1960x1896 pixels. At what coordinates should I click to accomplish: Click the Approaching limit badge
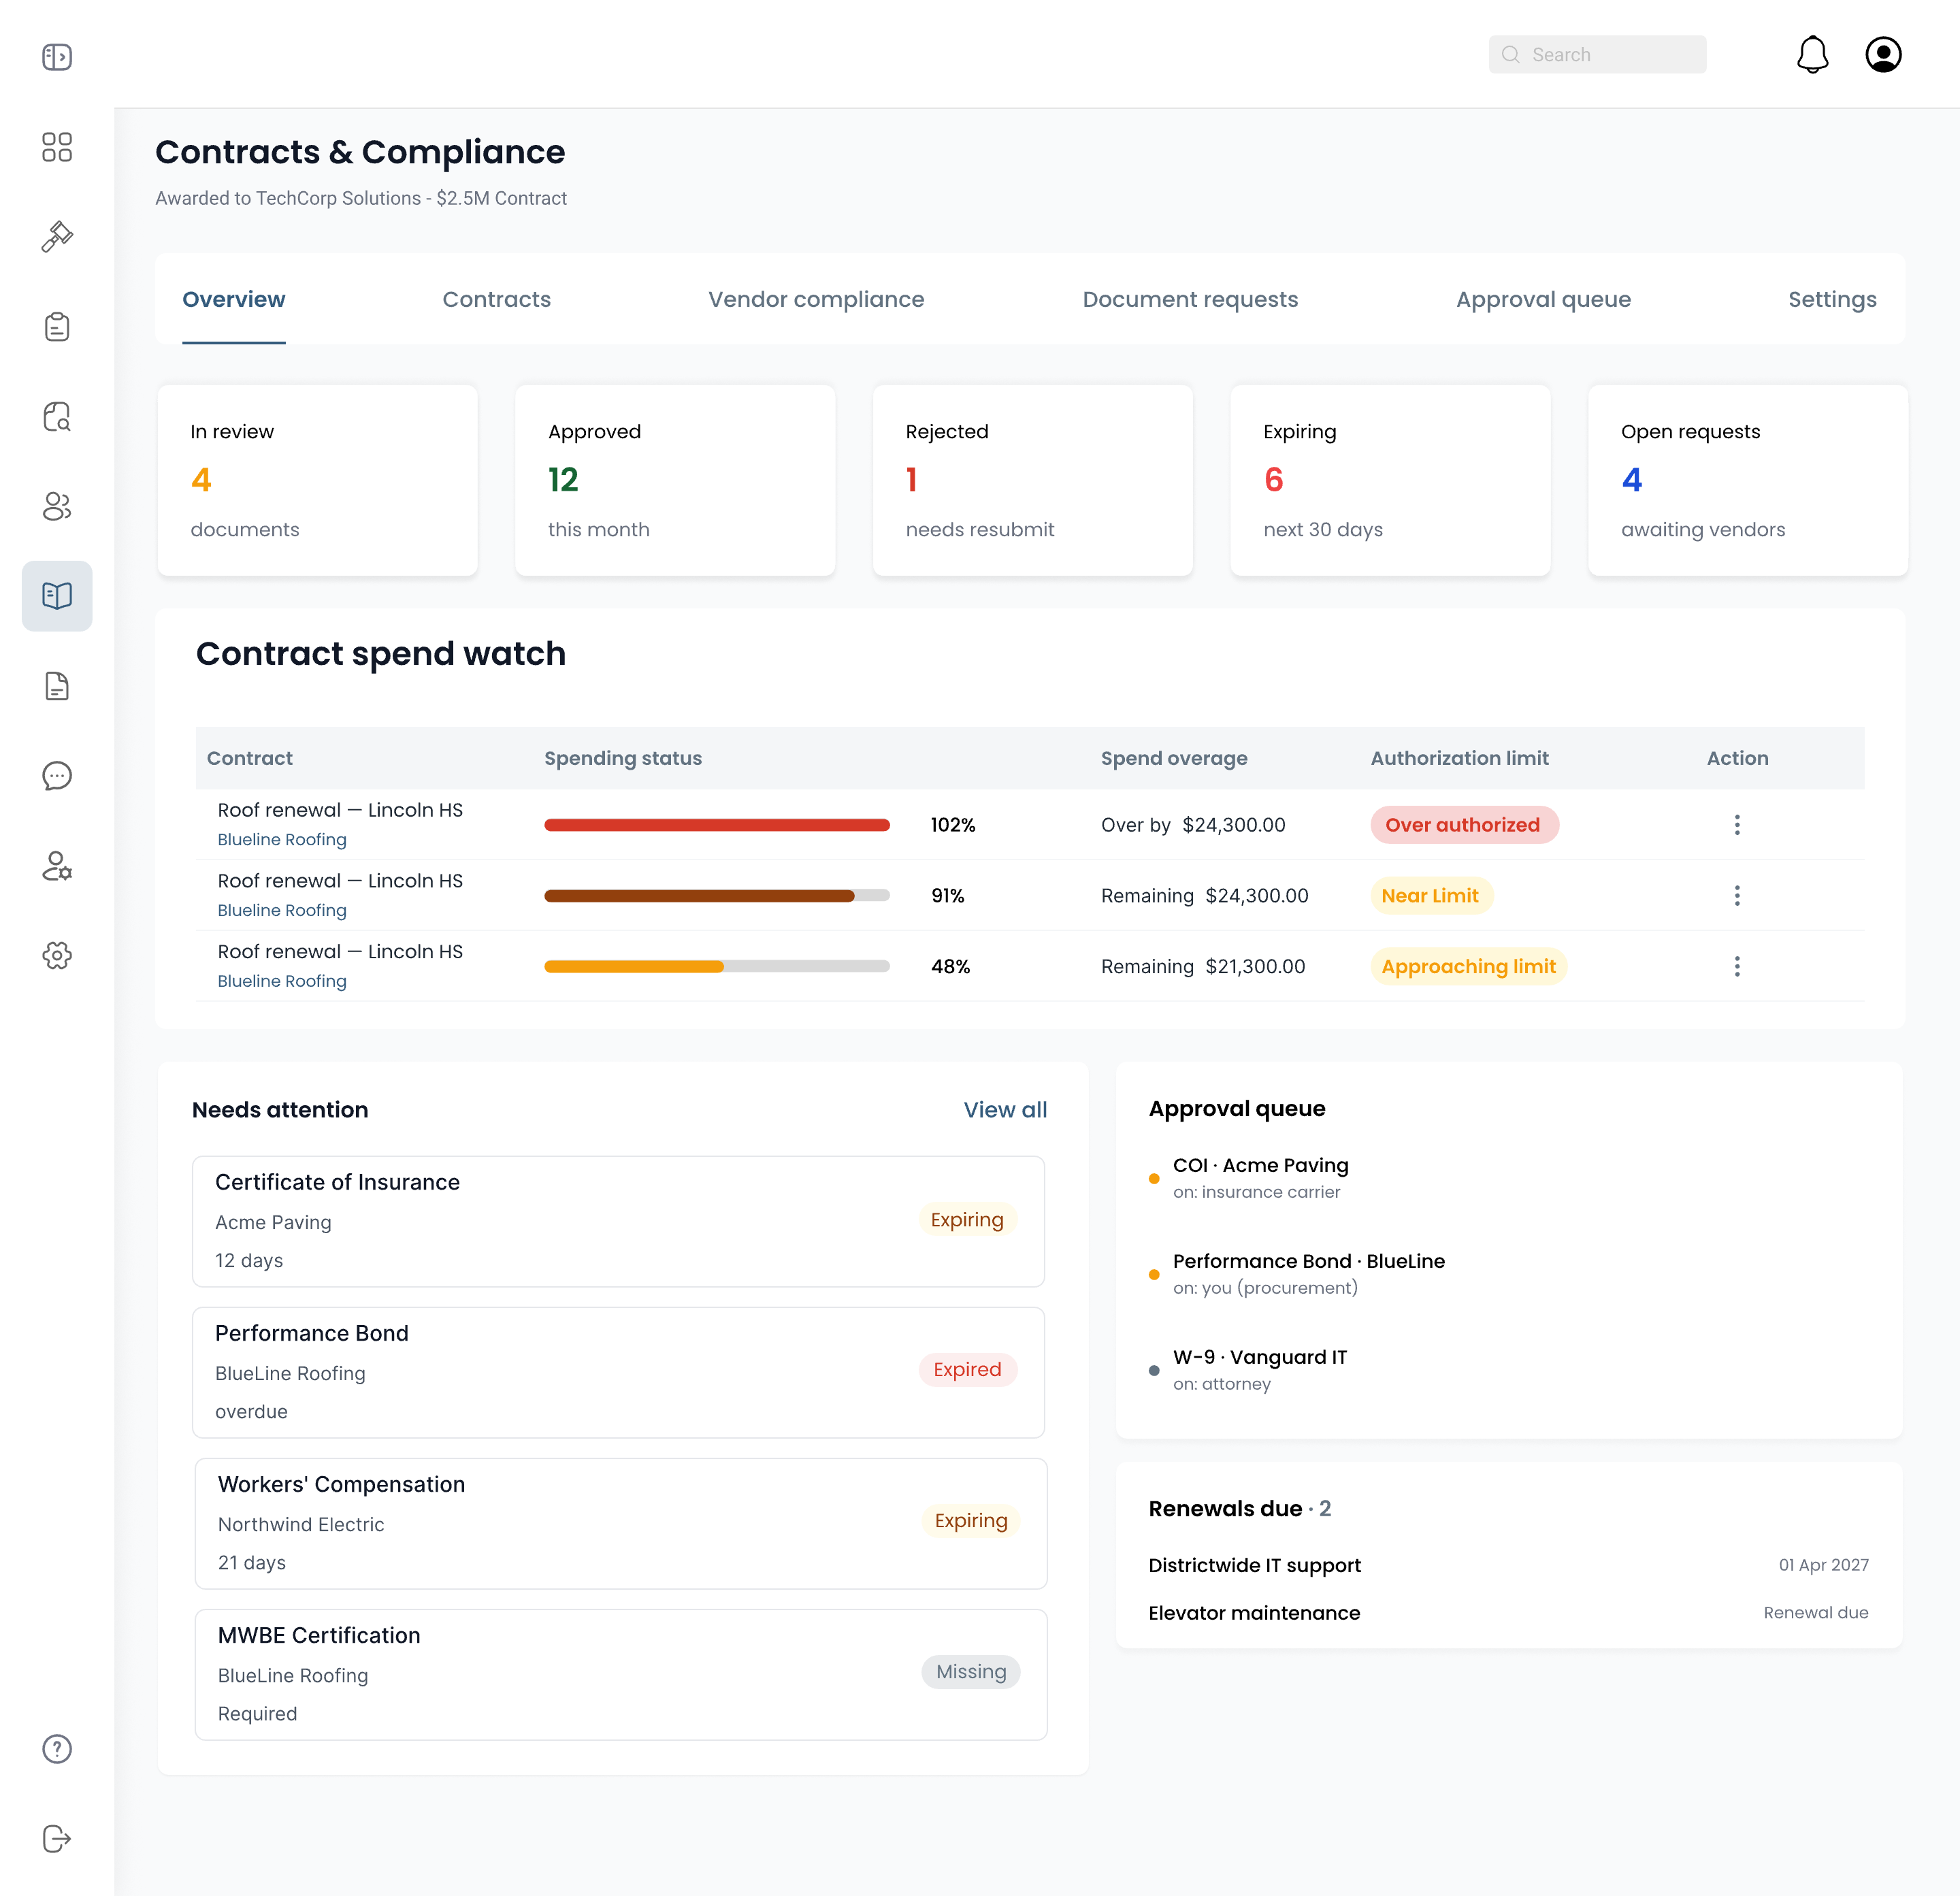1468,967
